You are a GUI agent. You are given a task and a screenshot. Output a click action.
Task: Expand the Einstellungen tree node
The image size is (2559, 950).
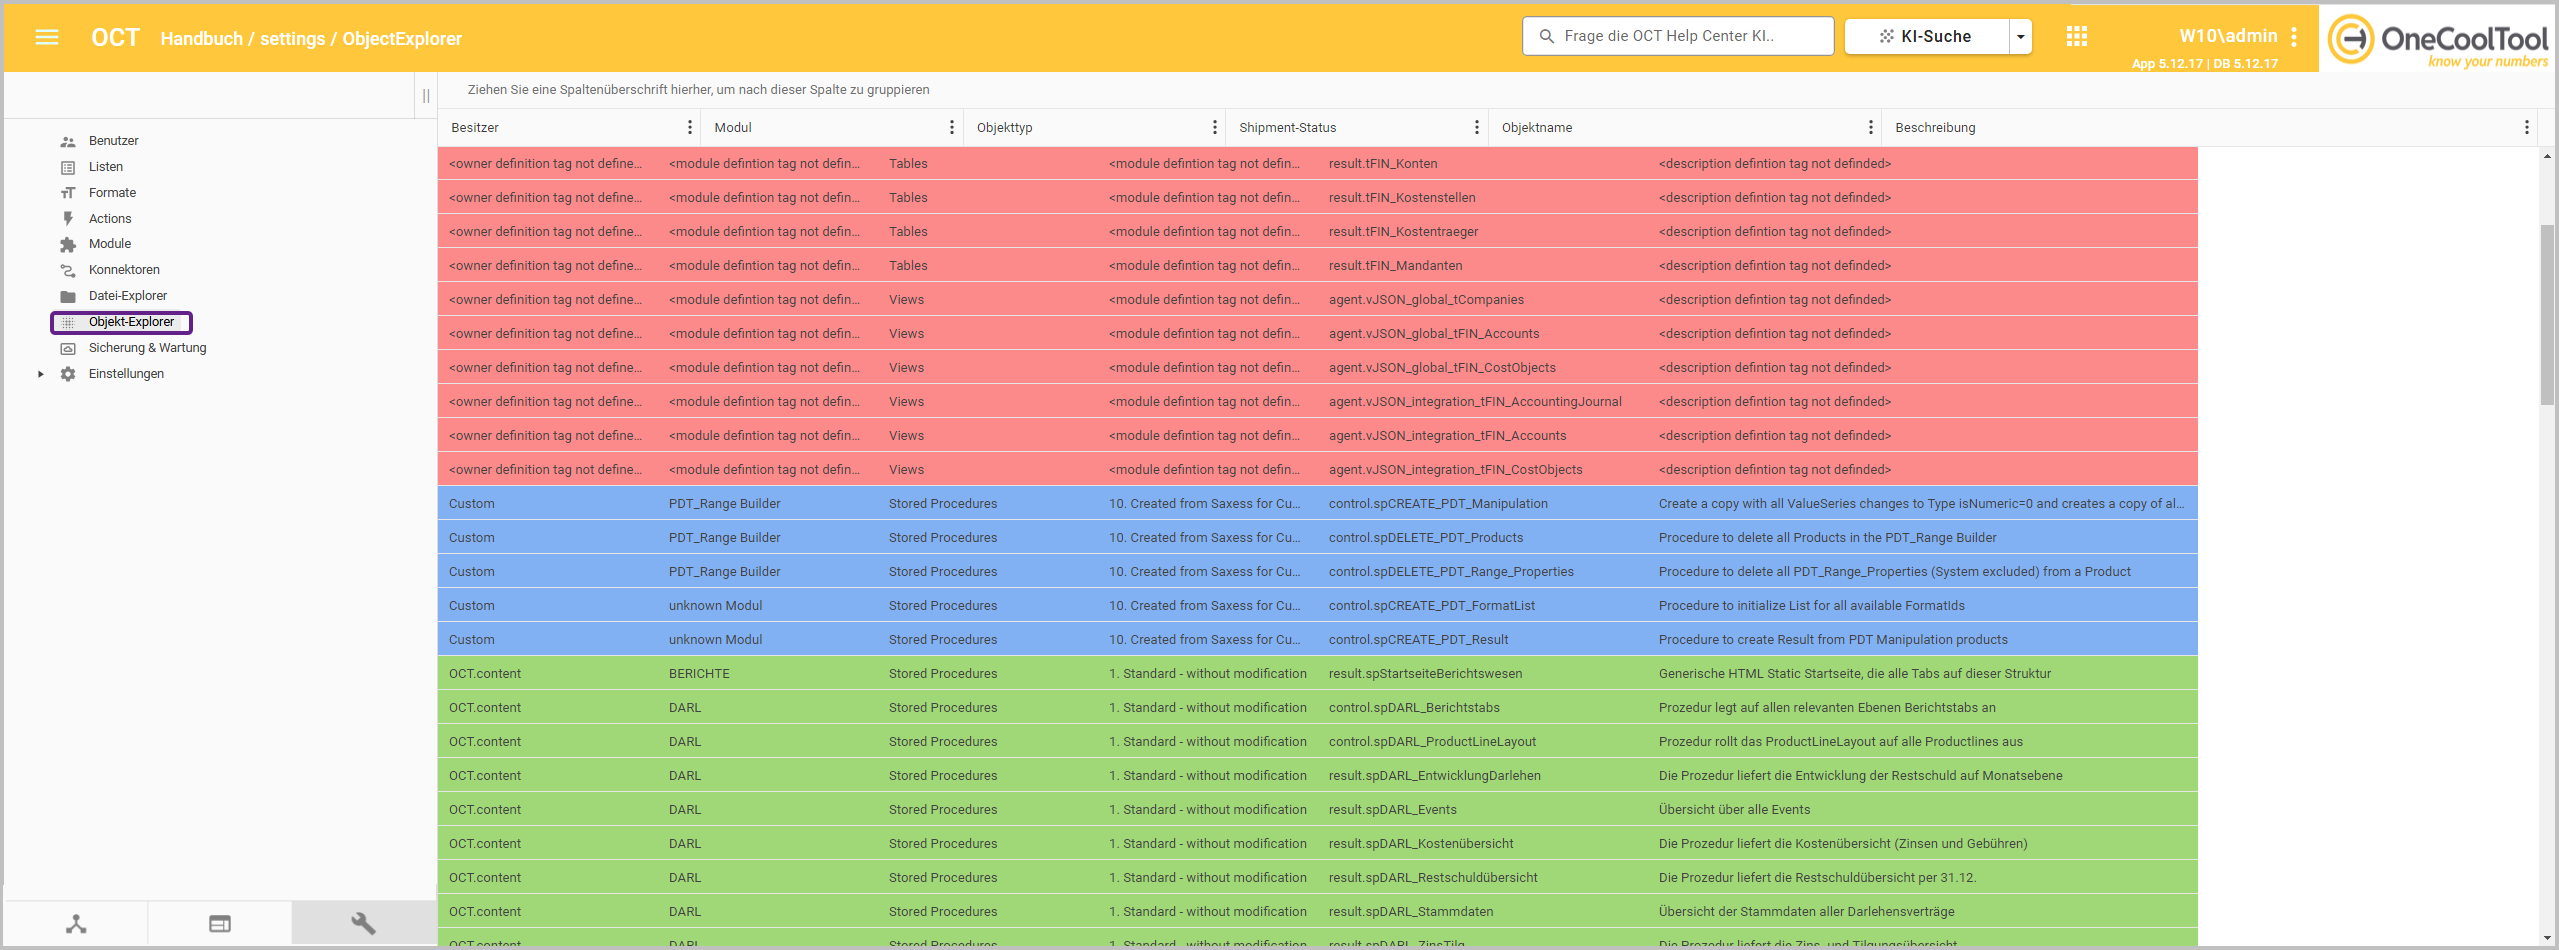41,374
